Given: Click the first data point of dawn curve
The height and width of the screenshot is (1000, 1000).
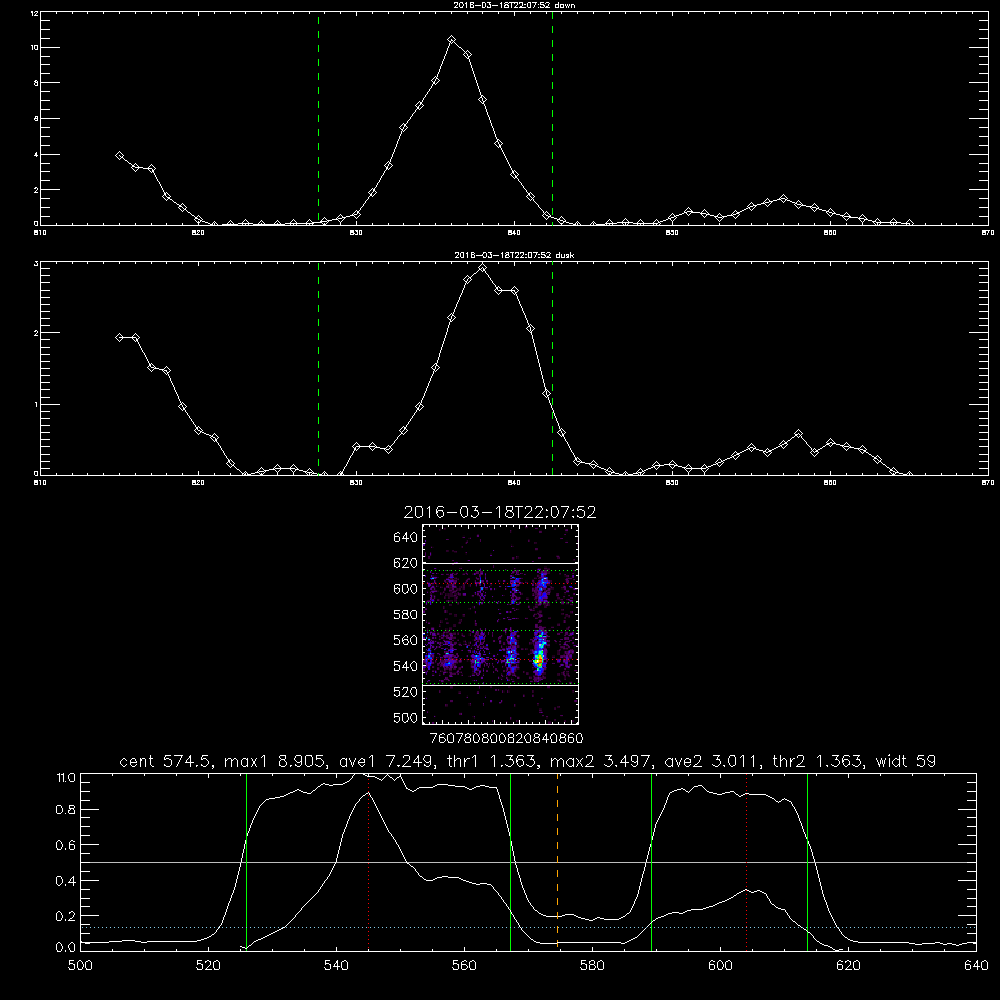Looking at the screenshot, I should [x=119, y=155].
